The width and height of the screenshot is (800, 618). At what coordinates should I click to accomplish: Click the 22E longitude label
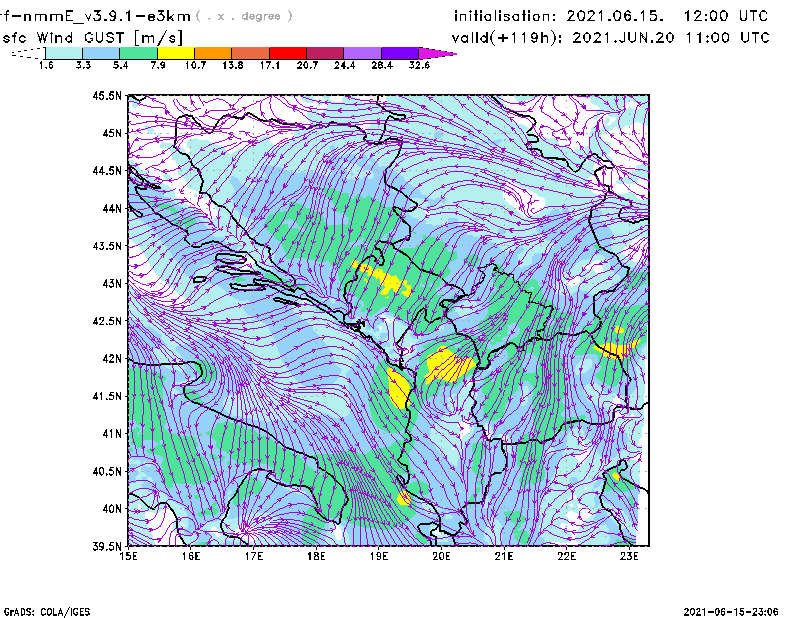567,556
